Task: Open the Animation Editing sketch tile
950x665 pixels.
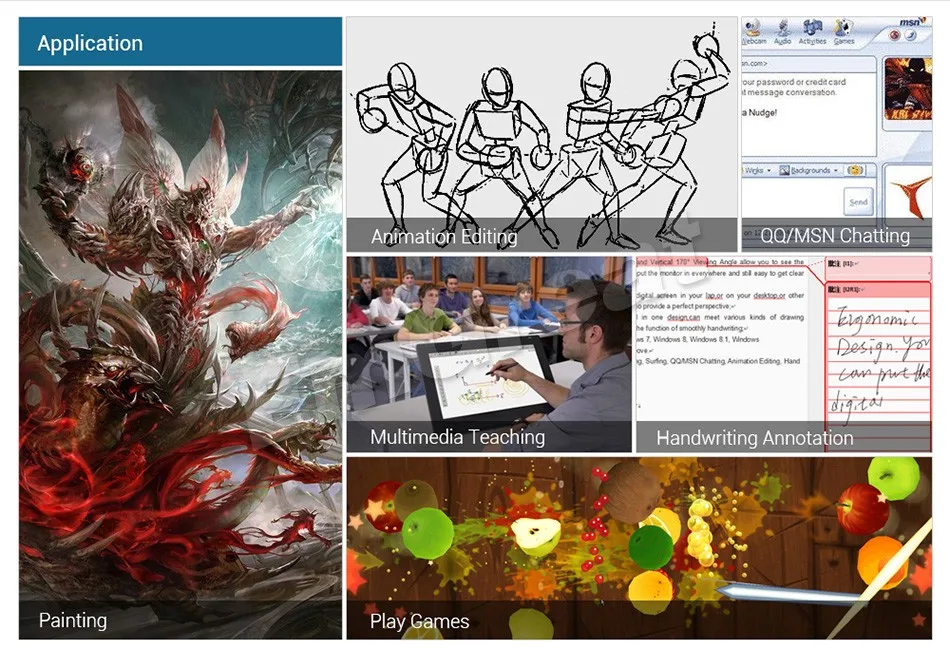Action: (542, 134)
